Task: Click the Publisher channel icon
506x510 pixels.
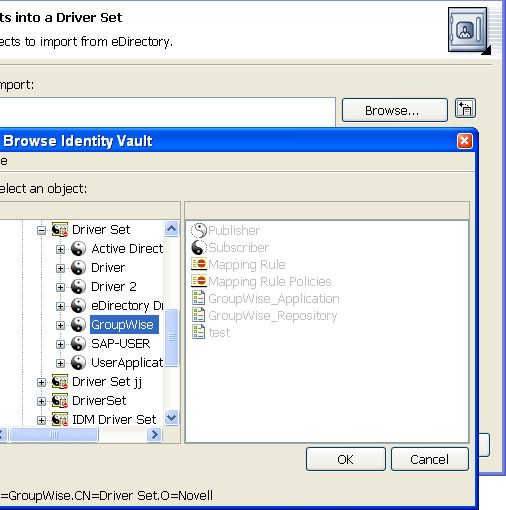Action: click(199, 230)
